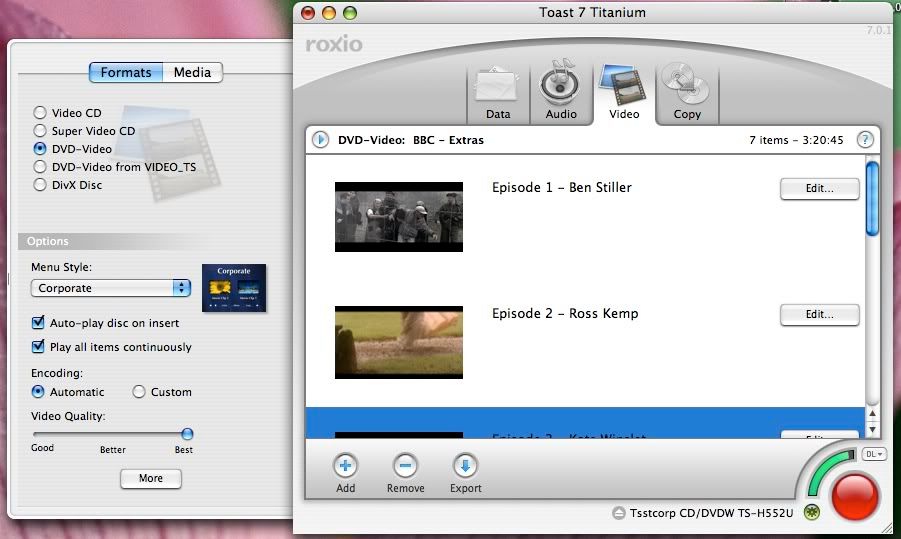This screenshot has width=901, height=539.
Task: Click Episode 1 Ben Stiller thumbnail
Action: 399,217
